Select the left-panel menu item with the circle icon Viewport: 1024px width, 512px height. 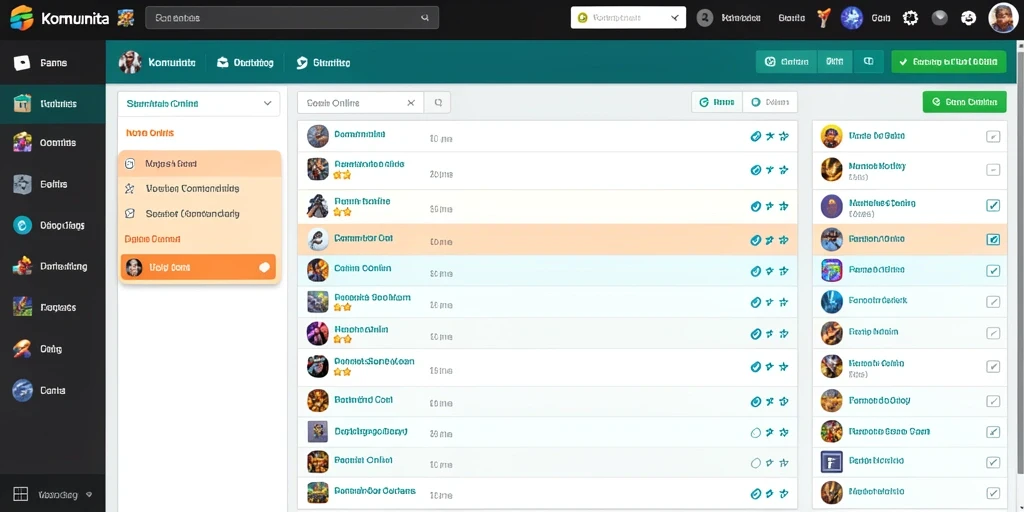[200, 164]
